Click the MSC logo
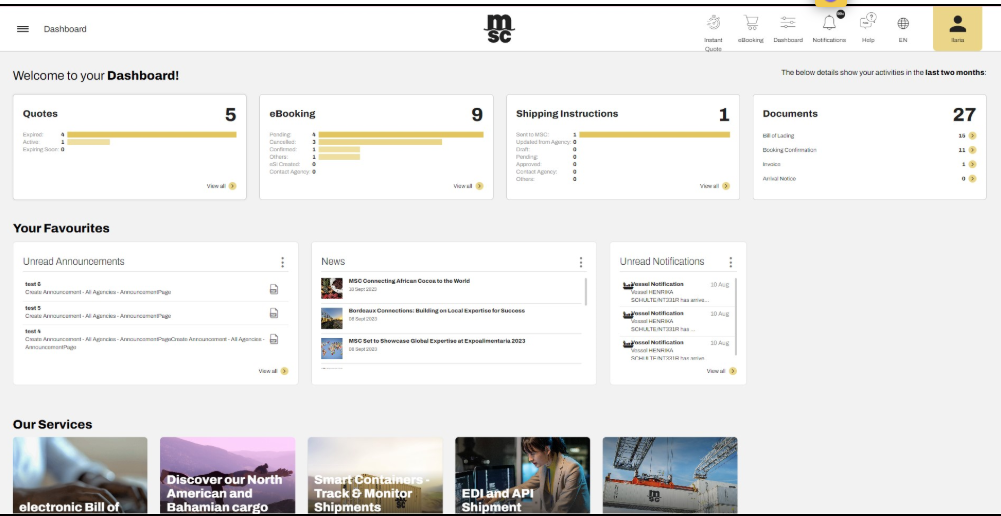Screen dimensions: 1001x516 [499, 29]
